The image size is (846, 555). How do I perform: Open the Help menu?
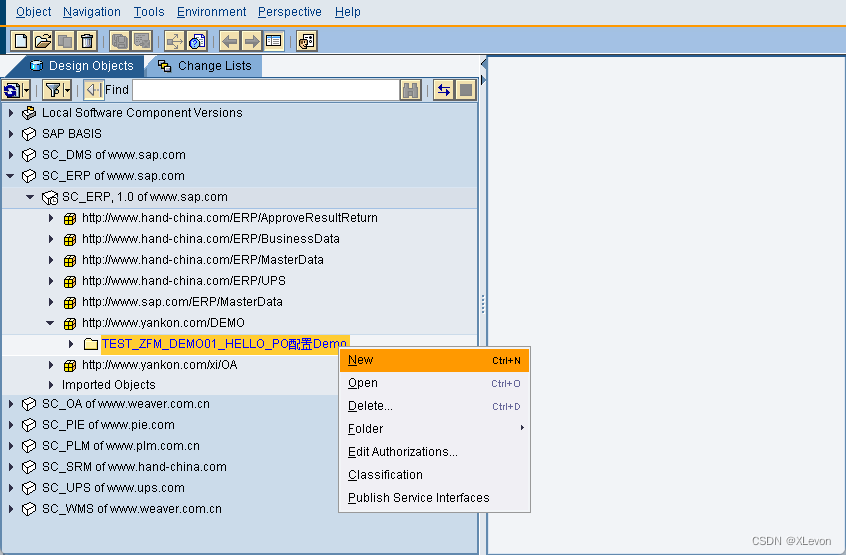(x=347, y=12)
